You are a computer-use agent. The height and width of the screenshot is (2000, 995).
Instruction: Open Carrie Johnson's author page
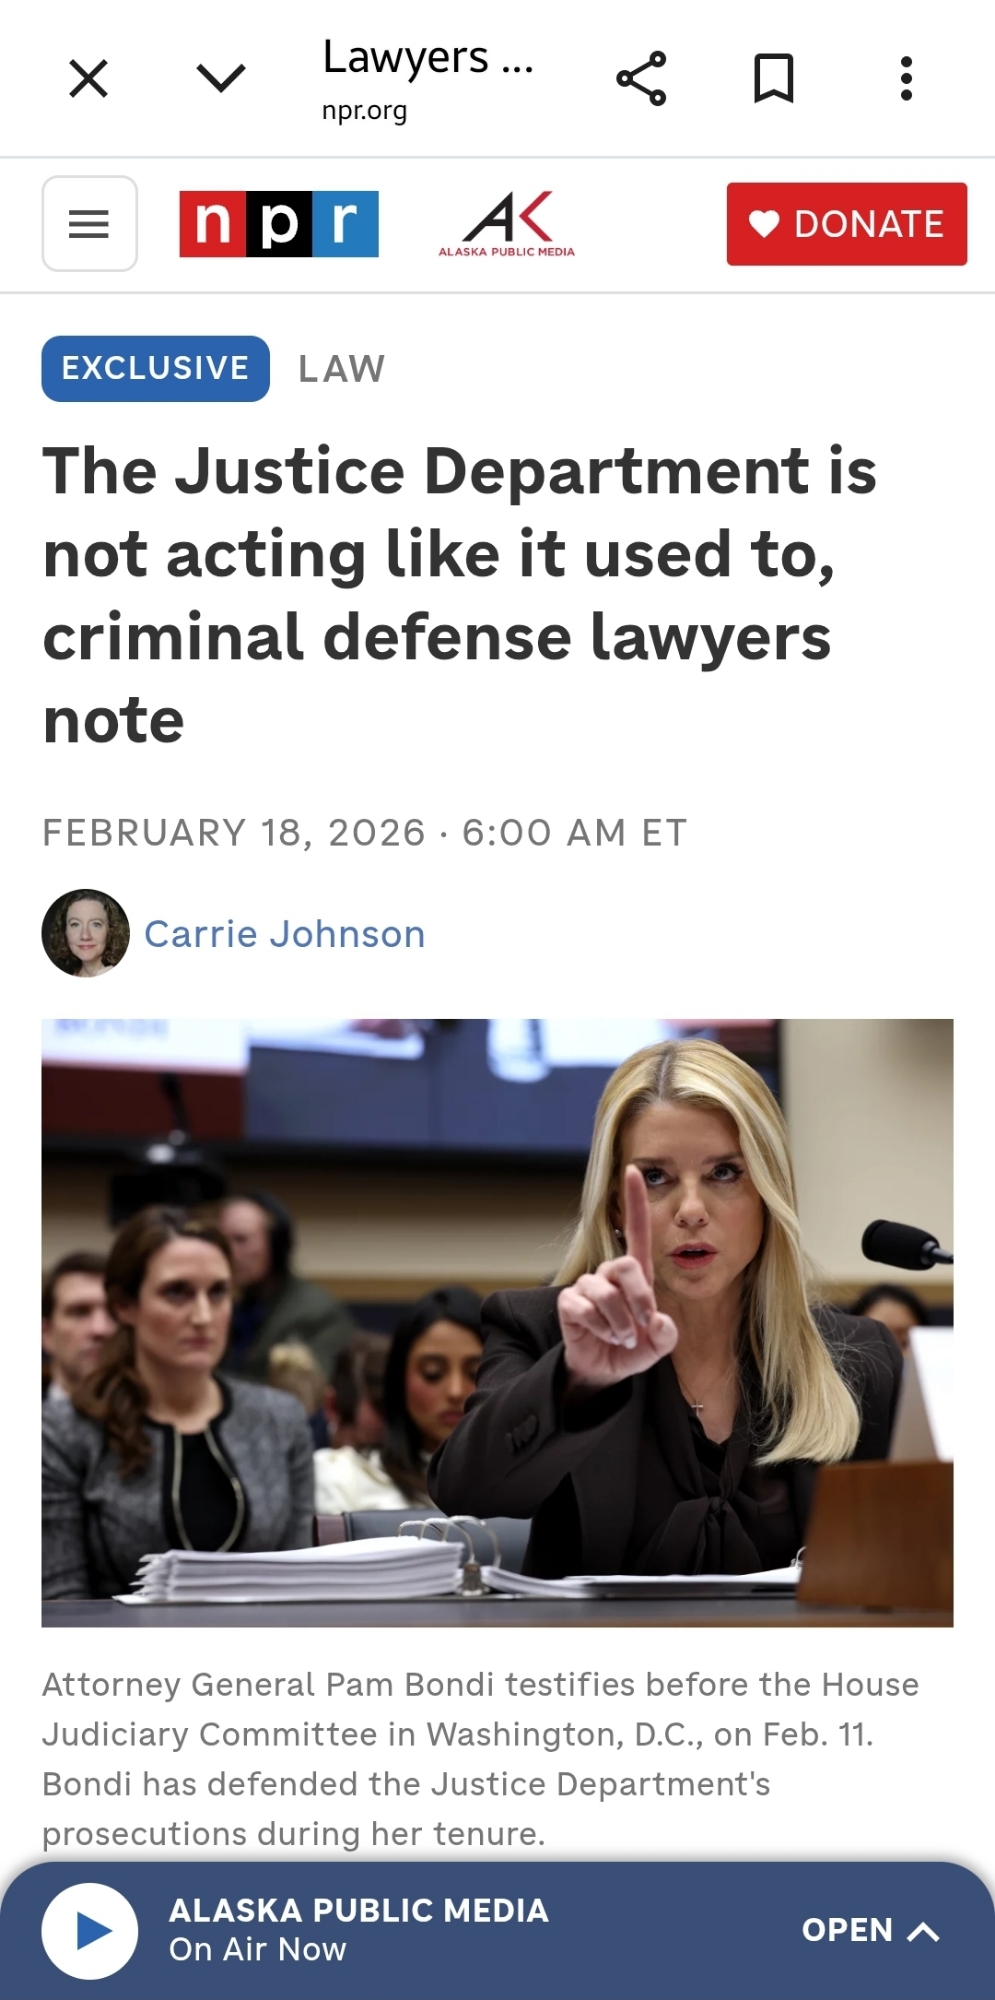285,934
